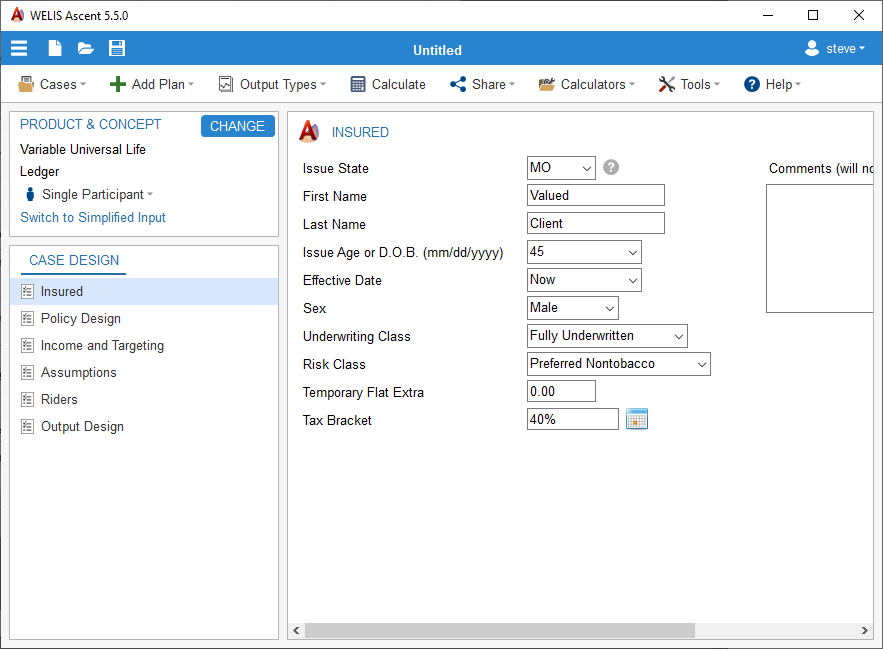Image resolution: width=883 pixels, height=649 pixels.
Task: Open the Share menu
Action: 482,84
